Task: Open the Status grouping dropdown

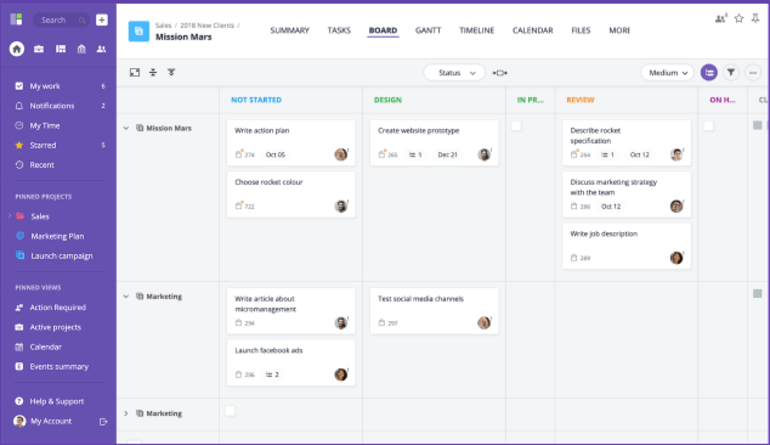Action: point(454,73)
